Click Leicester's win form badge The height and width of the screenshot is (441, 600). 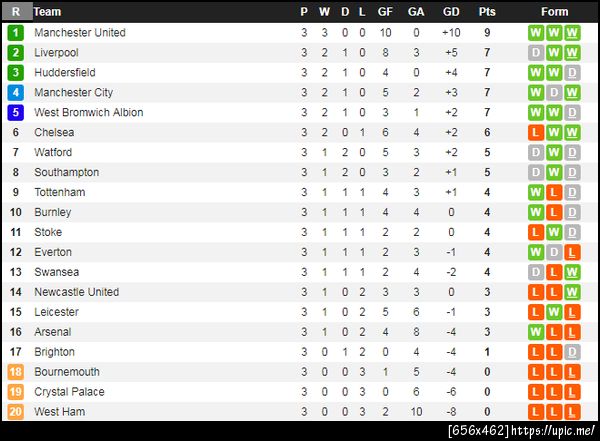pyautogui.click(x=554, y=312)
